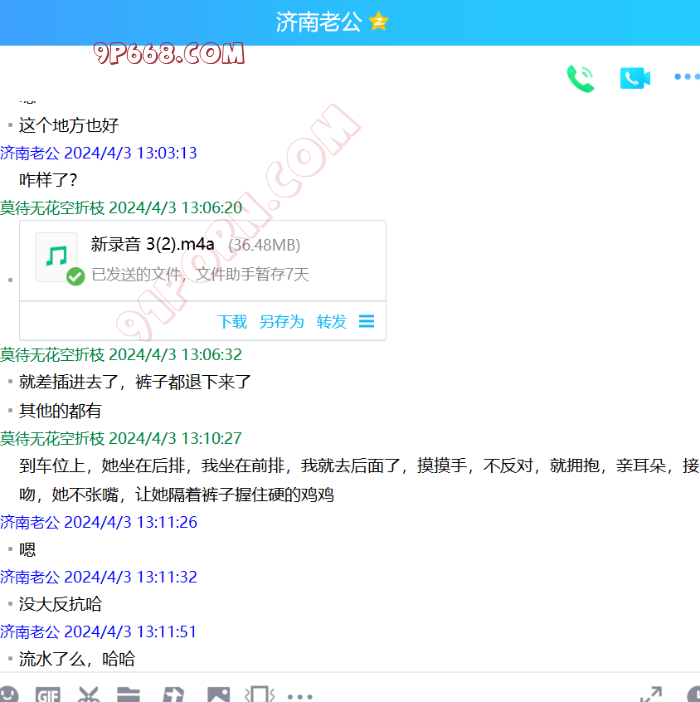Click 下载 to download the m4a file

[x=232, y=321]
